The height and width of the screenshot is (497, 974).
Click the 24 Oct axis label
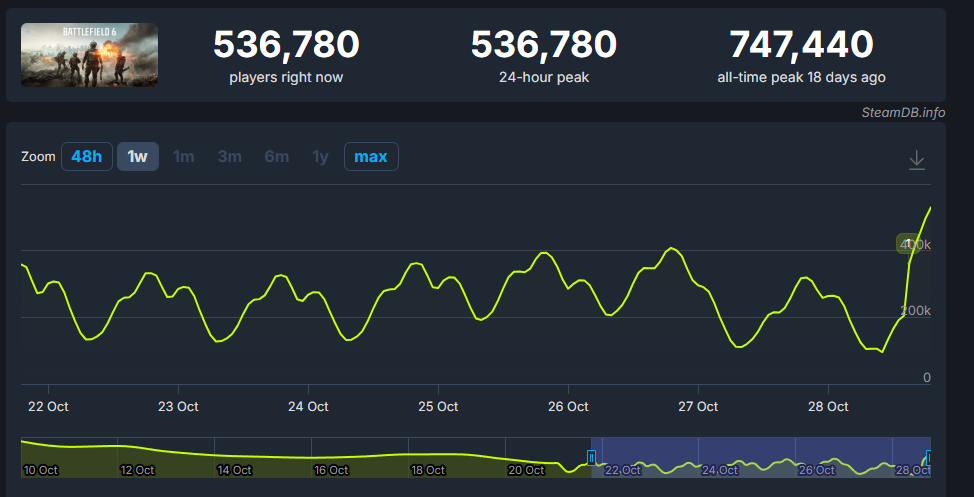pyautogui.click(x=308, y=406)
